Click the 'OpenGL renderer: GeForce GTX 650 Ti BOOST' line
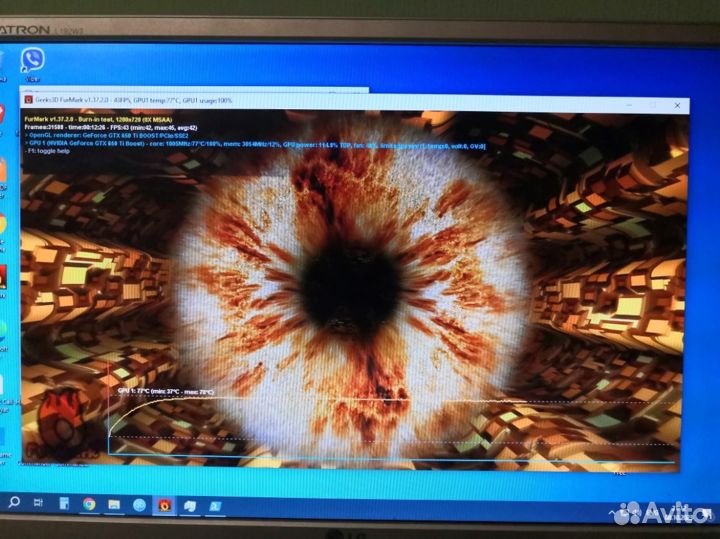The height and width of the screenshot is (539, 720). pyautogui.click(x=107, y=135)
